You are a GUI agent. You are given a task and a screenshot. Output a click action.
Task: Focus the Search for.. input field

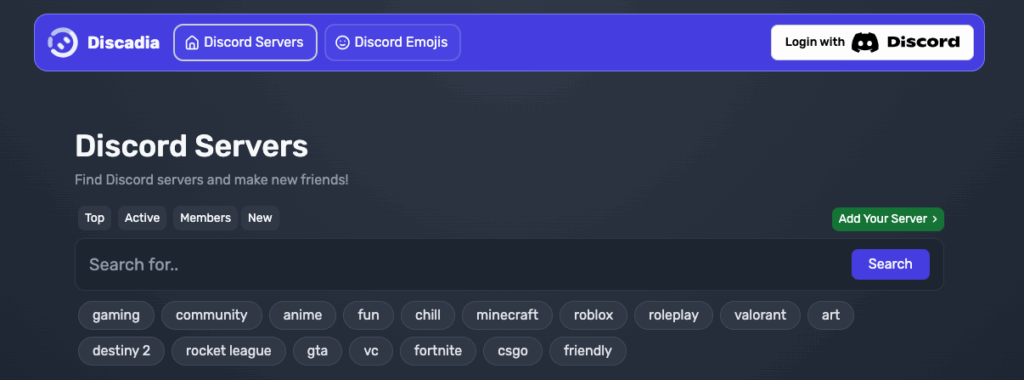tap(464, 264)
